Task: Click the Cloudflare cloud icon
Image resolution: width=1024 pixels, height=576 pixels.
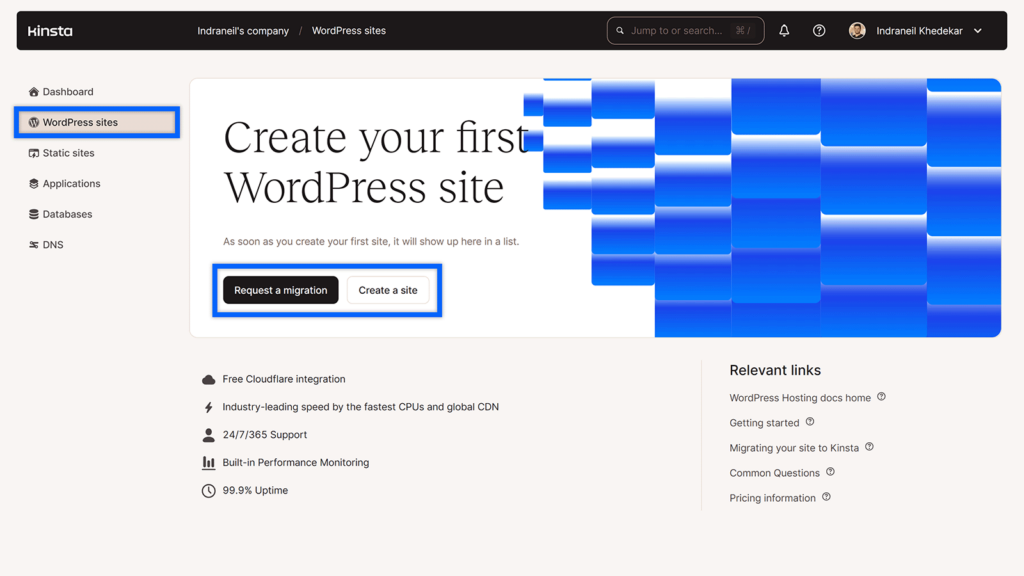Action: (x=208, y=379)
